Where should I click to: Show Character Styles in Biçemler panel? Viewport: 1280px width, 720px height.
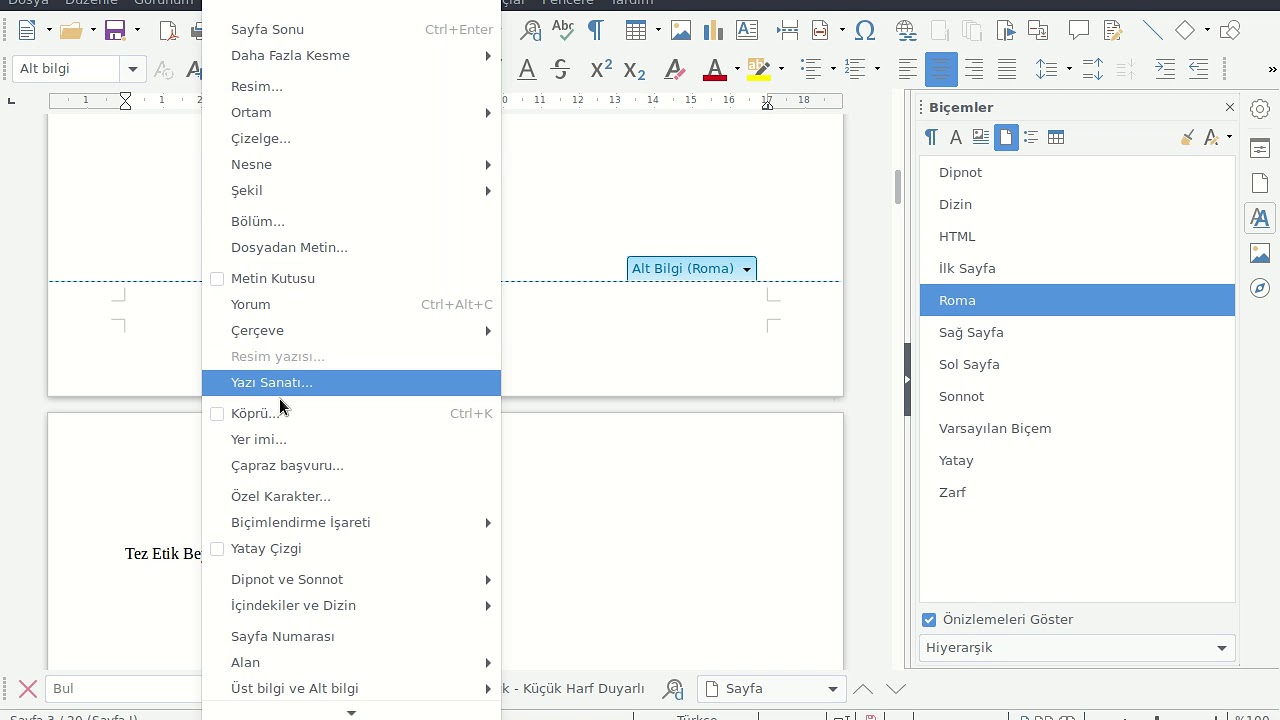pos(956,137)
